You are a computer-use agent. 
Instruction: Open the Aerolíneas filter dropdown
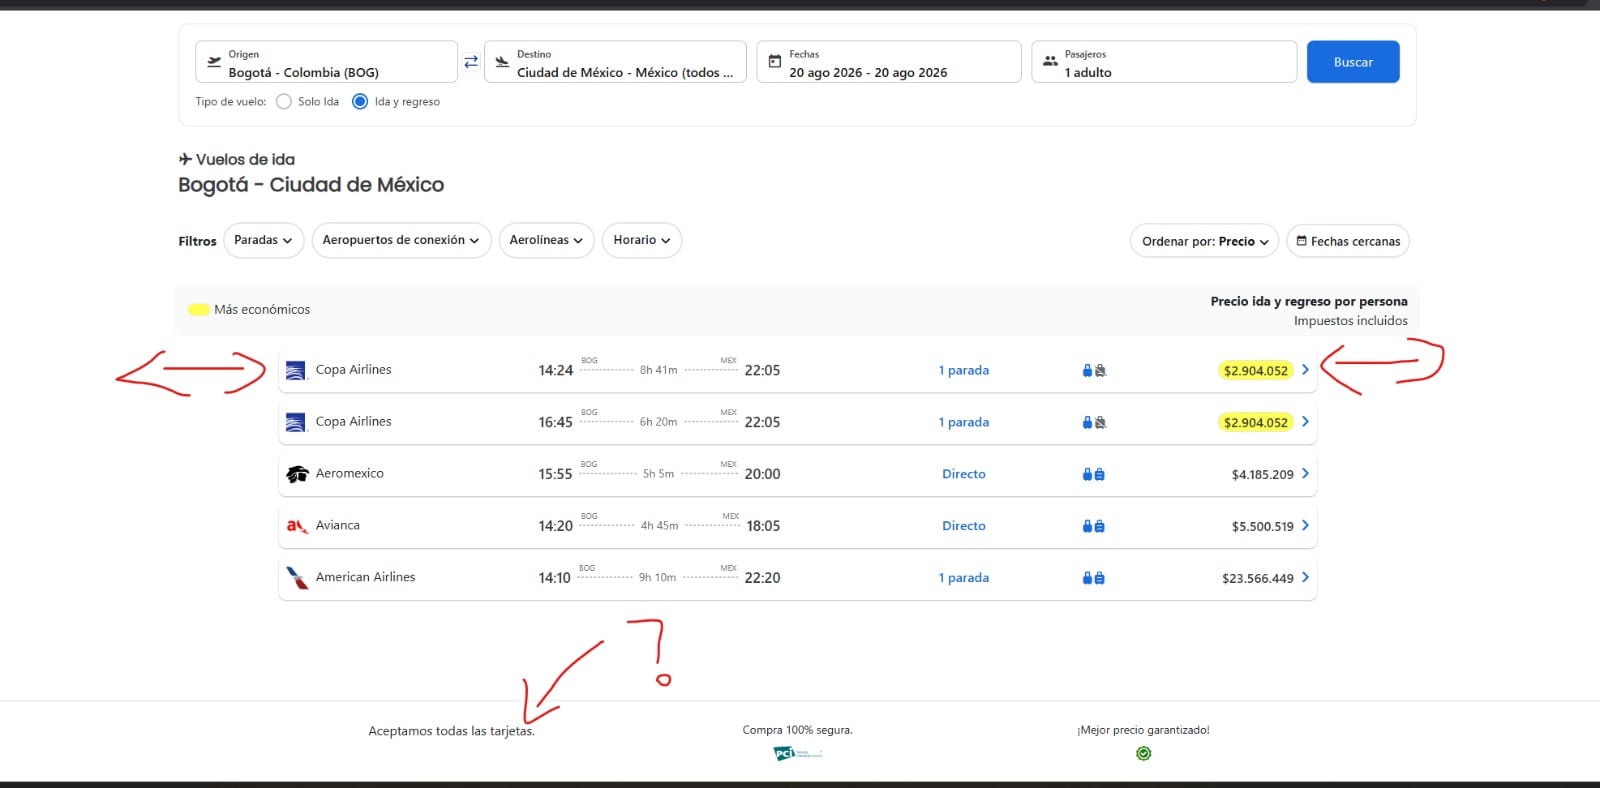(546, 240)
